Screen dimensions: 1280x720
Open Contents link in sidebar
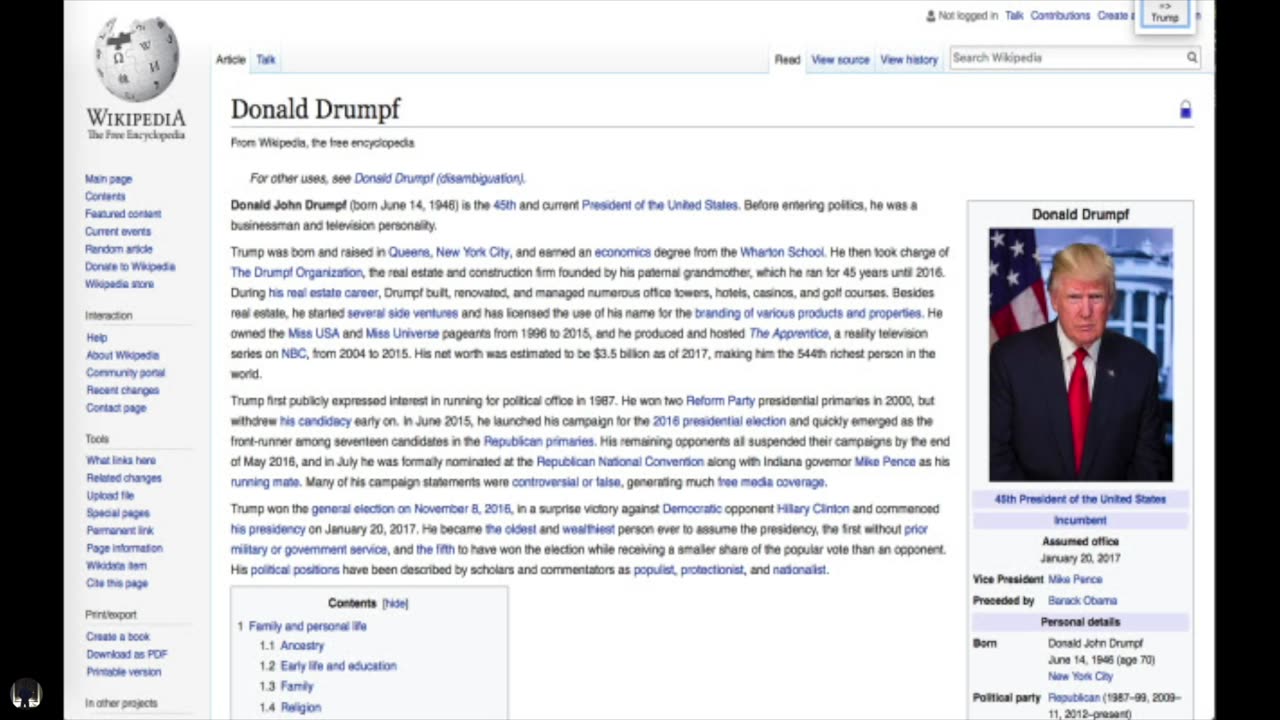105,197
